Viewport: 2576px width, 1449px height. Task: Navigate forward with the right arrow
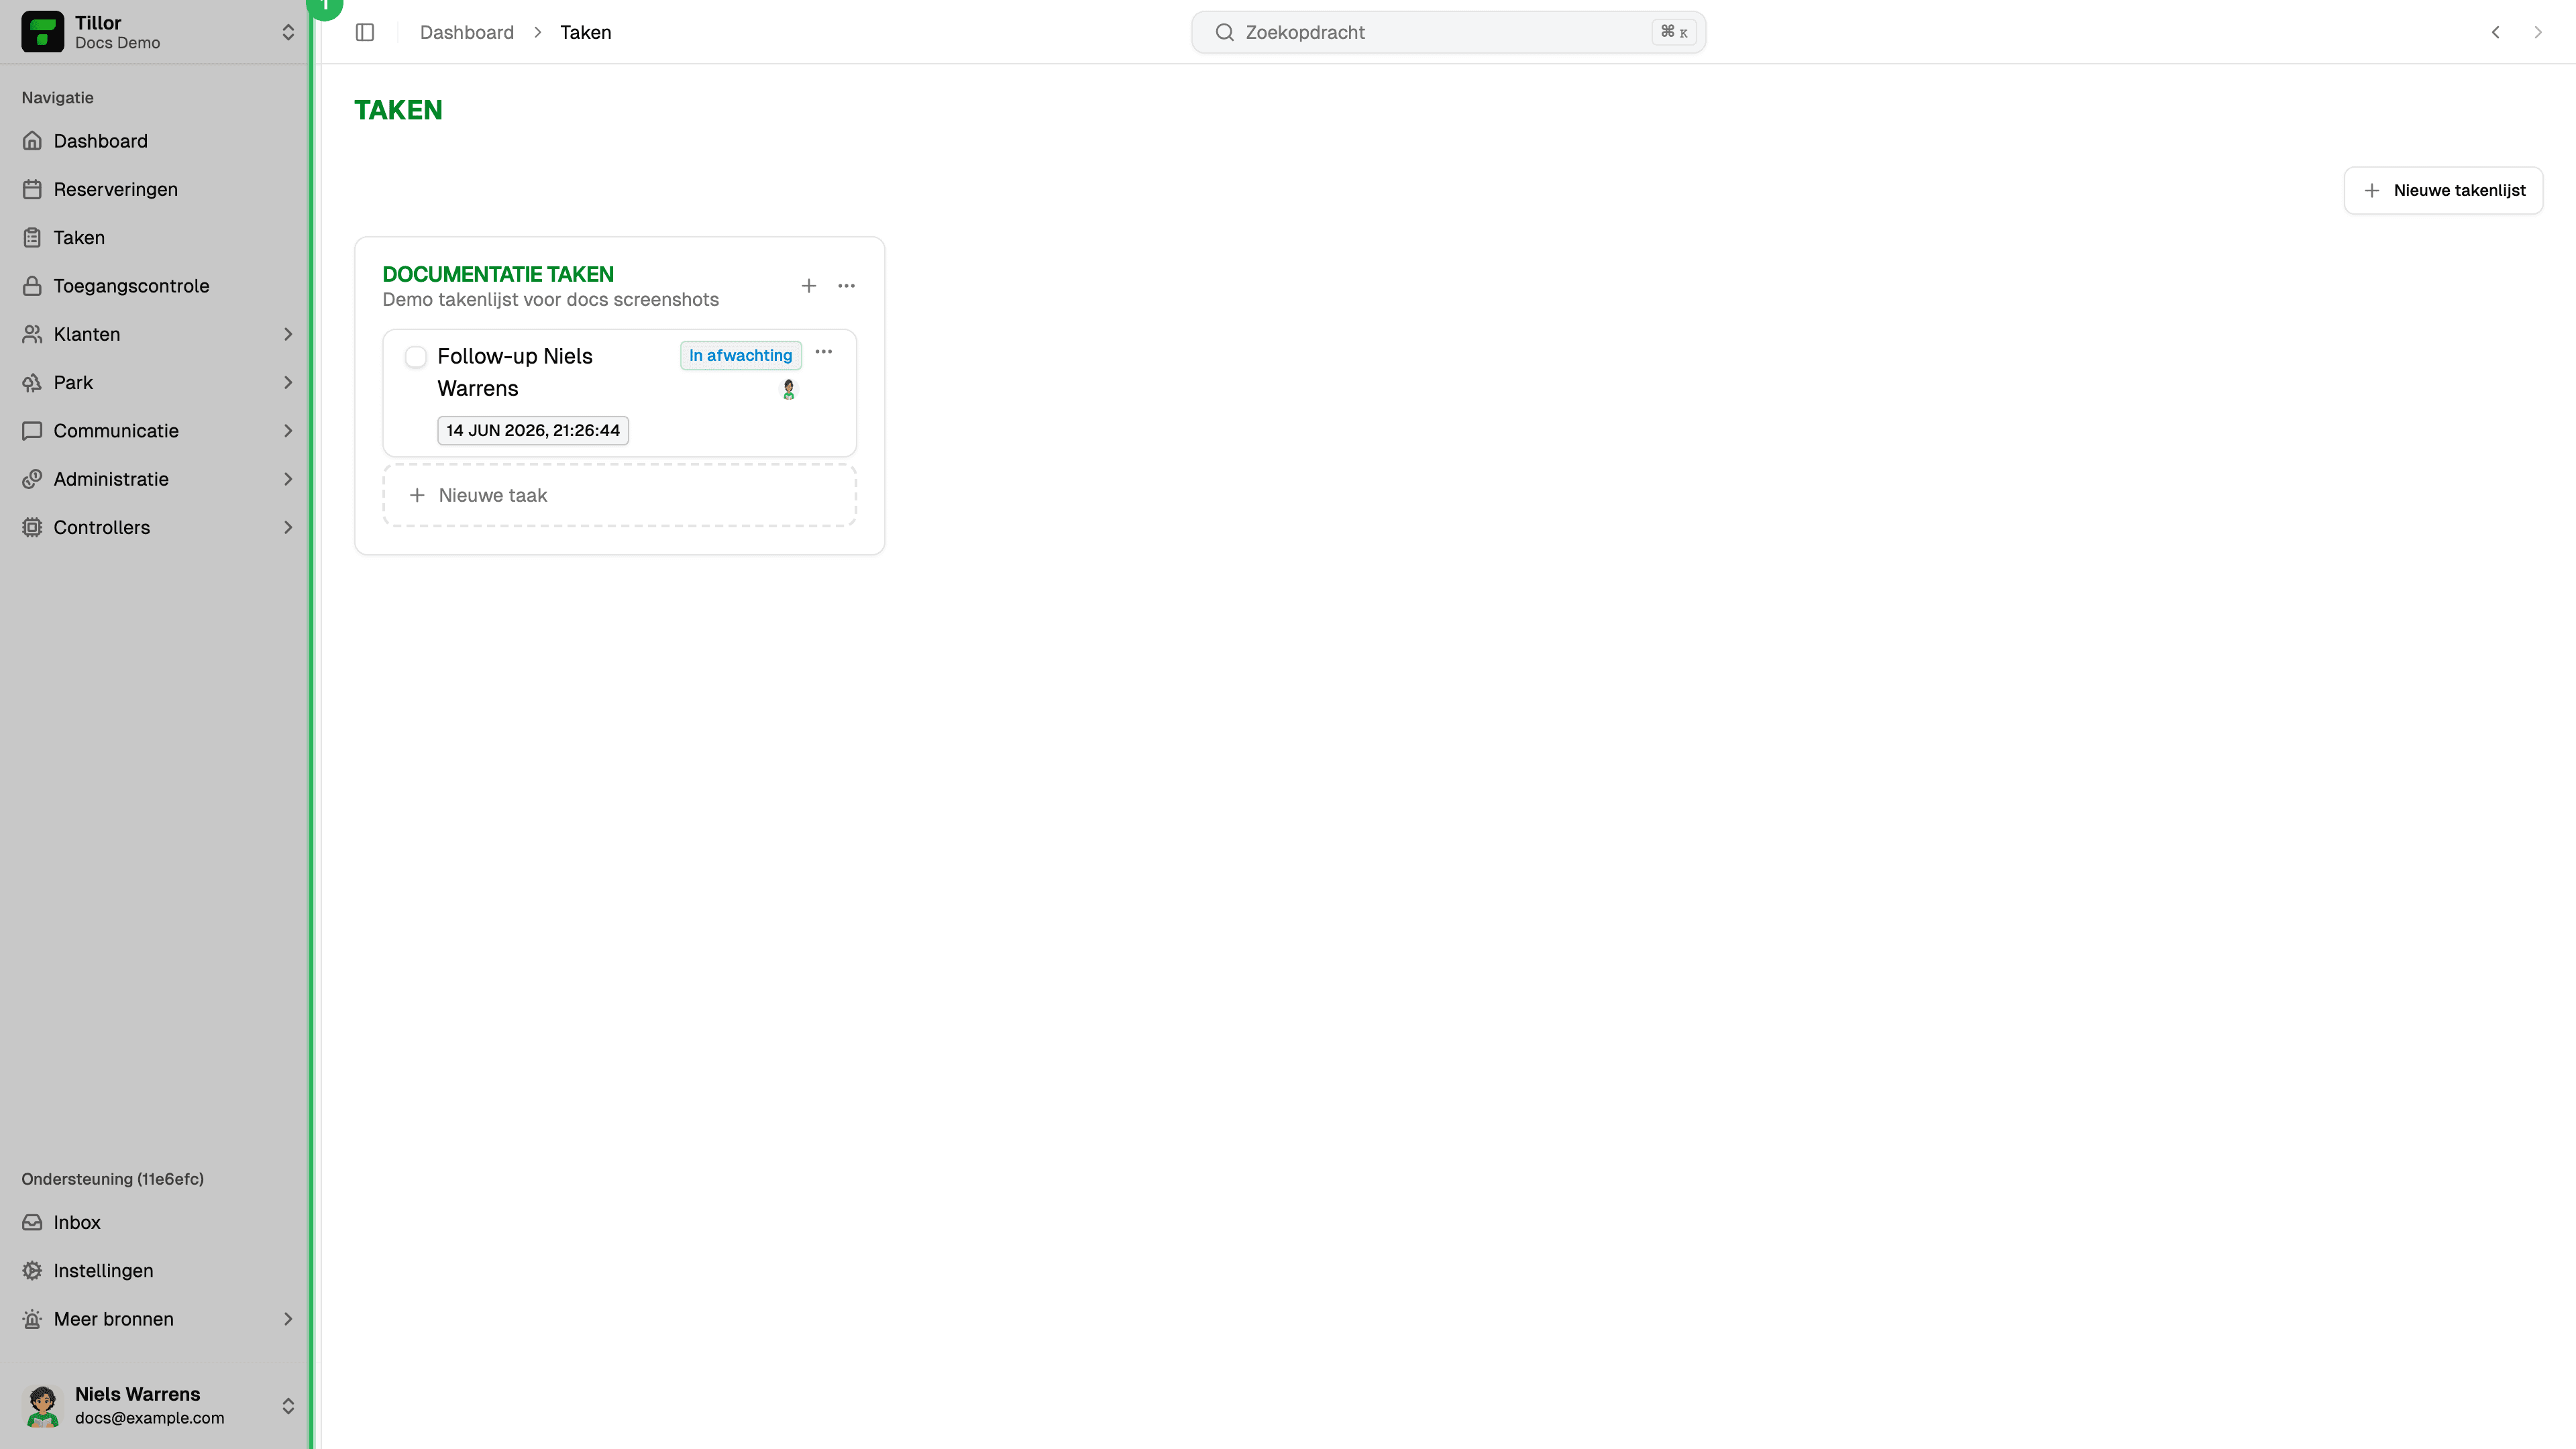click(2538, 32)
